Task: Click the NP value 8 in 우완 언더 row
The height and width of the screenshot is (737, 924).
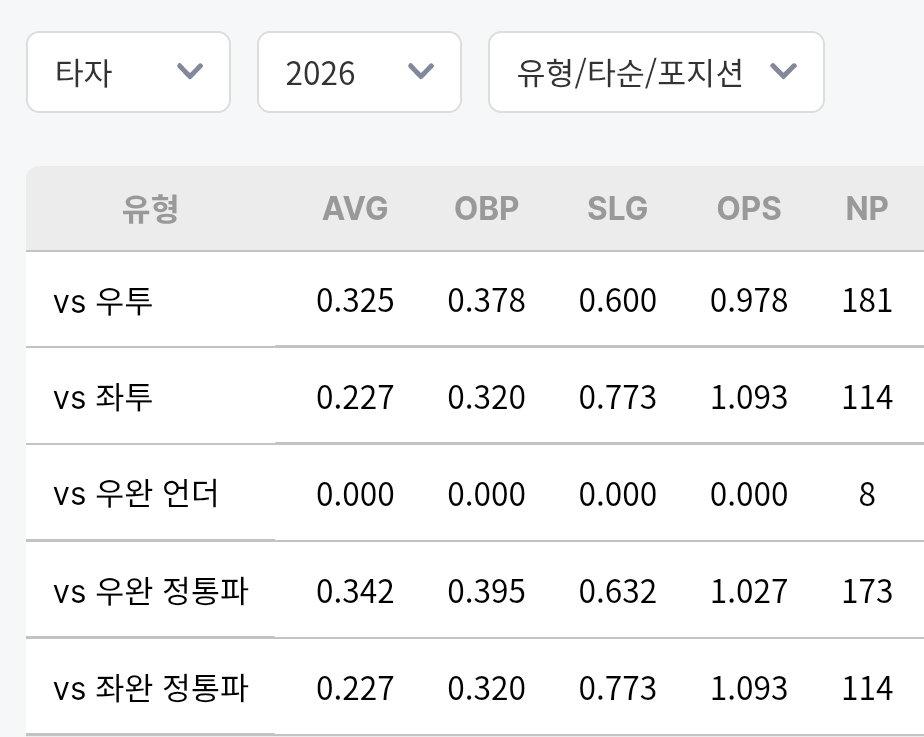Action: pyautogui.click(x=866, y=494)
